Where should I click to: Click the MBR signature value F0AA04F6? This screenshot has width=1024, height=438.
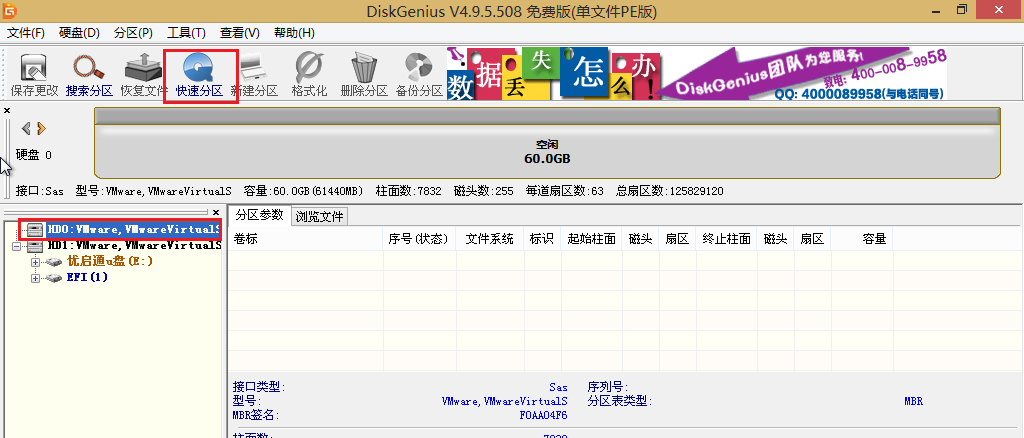tap(543, 415)
